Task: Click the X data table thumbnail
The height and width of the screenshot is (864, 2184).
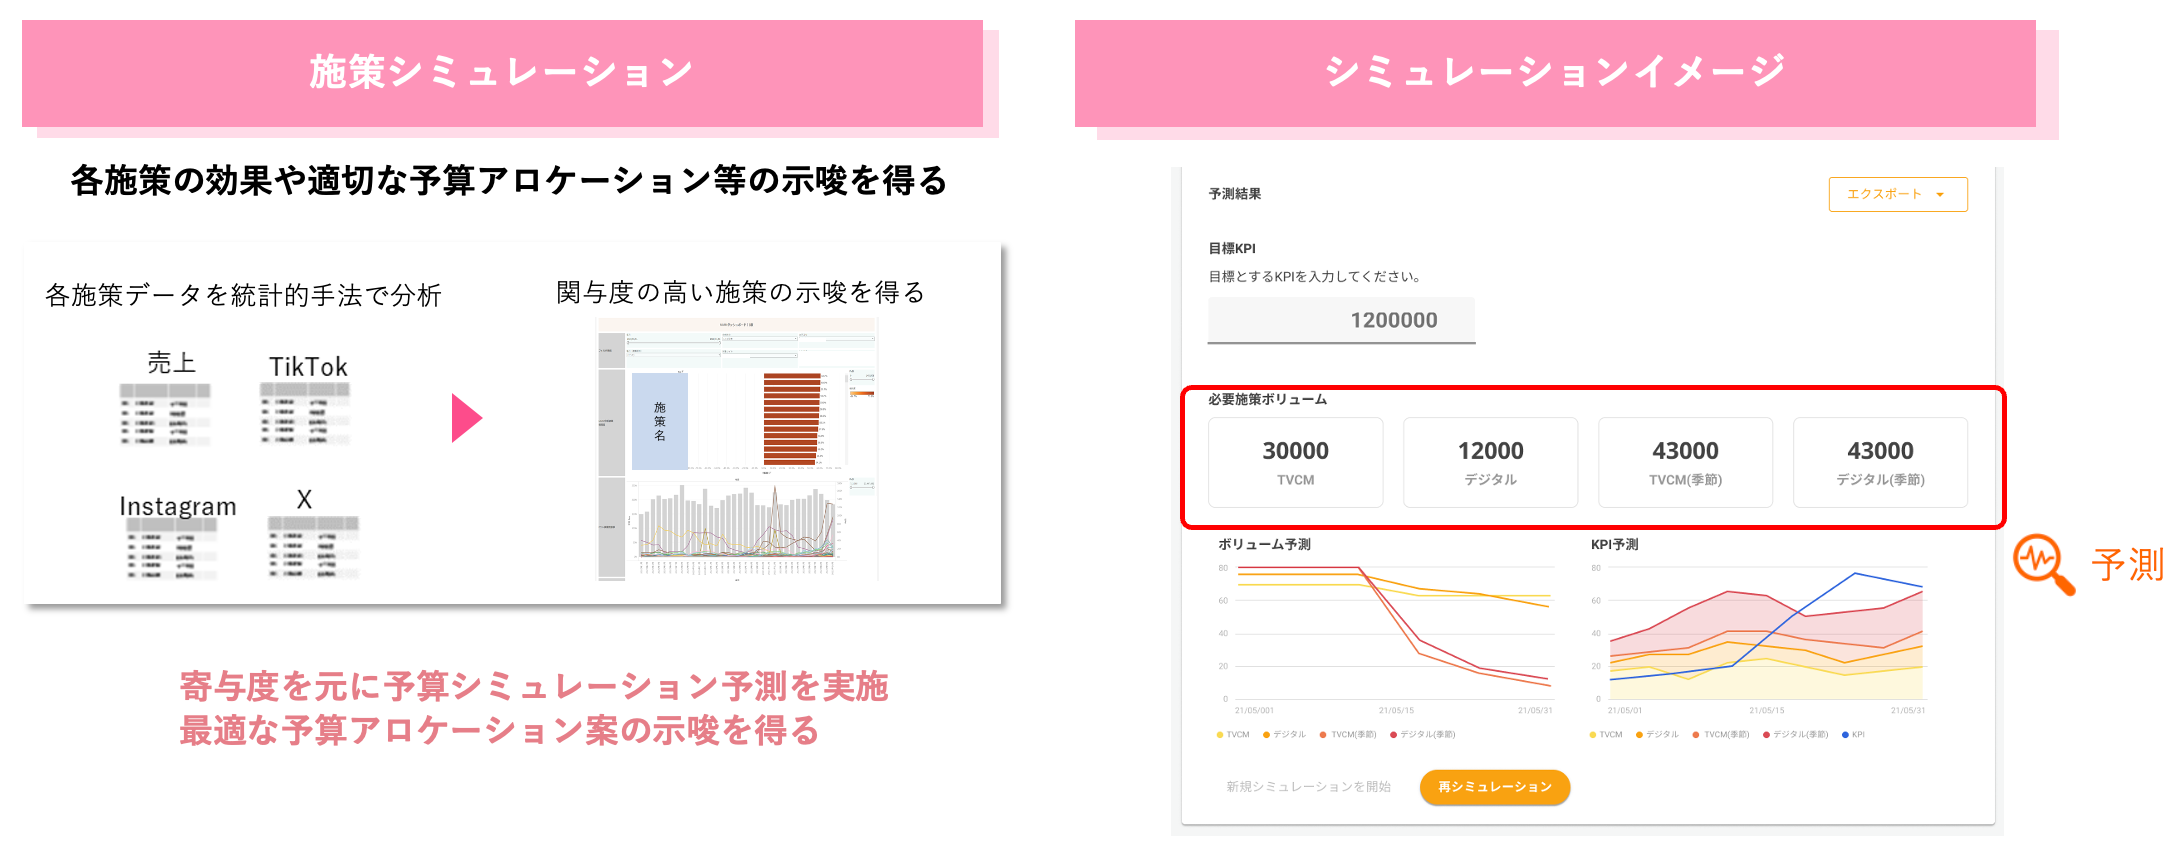Action: [313, 546]
